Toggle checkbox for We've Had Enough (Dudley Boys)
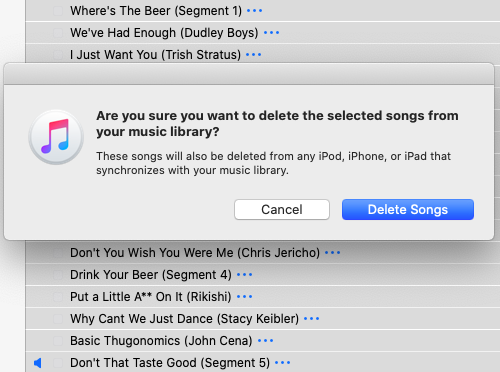500x372 pixels. (x=58, y=33)
